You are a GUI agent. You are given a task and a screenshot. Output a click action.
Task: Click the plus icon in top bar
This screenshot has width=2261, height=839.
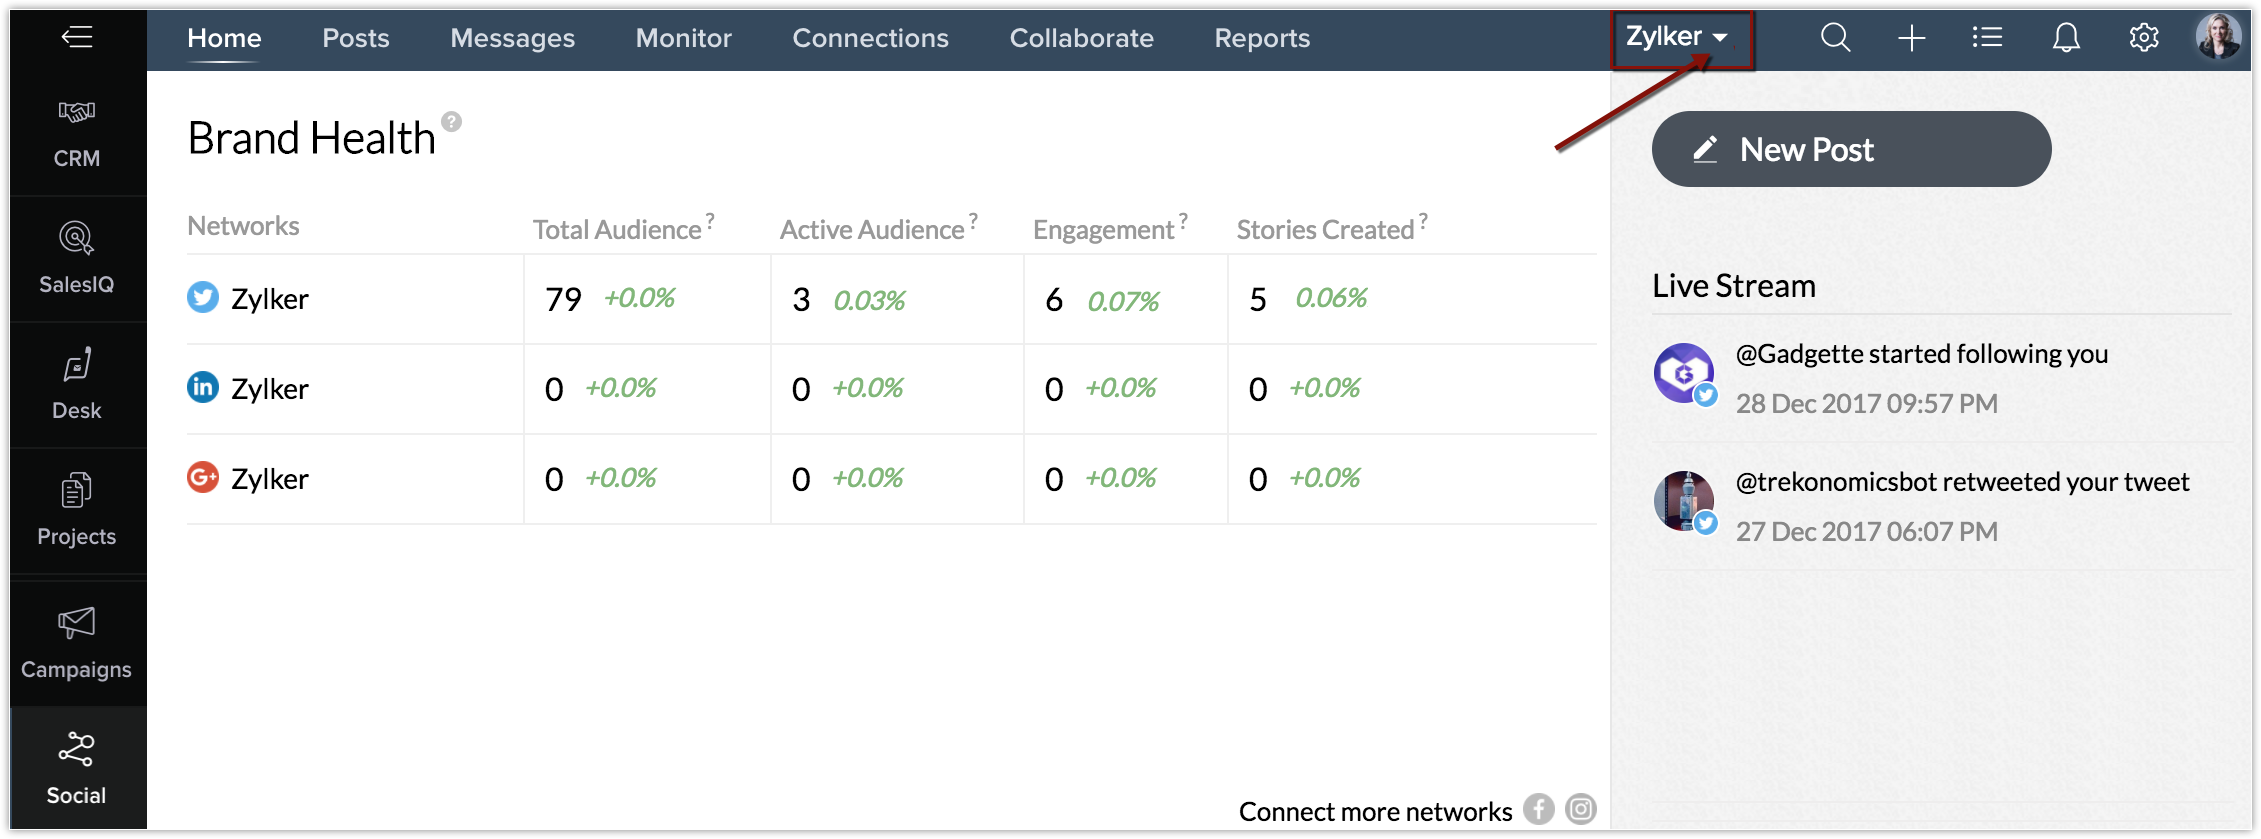coord(1911,38)
